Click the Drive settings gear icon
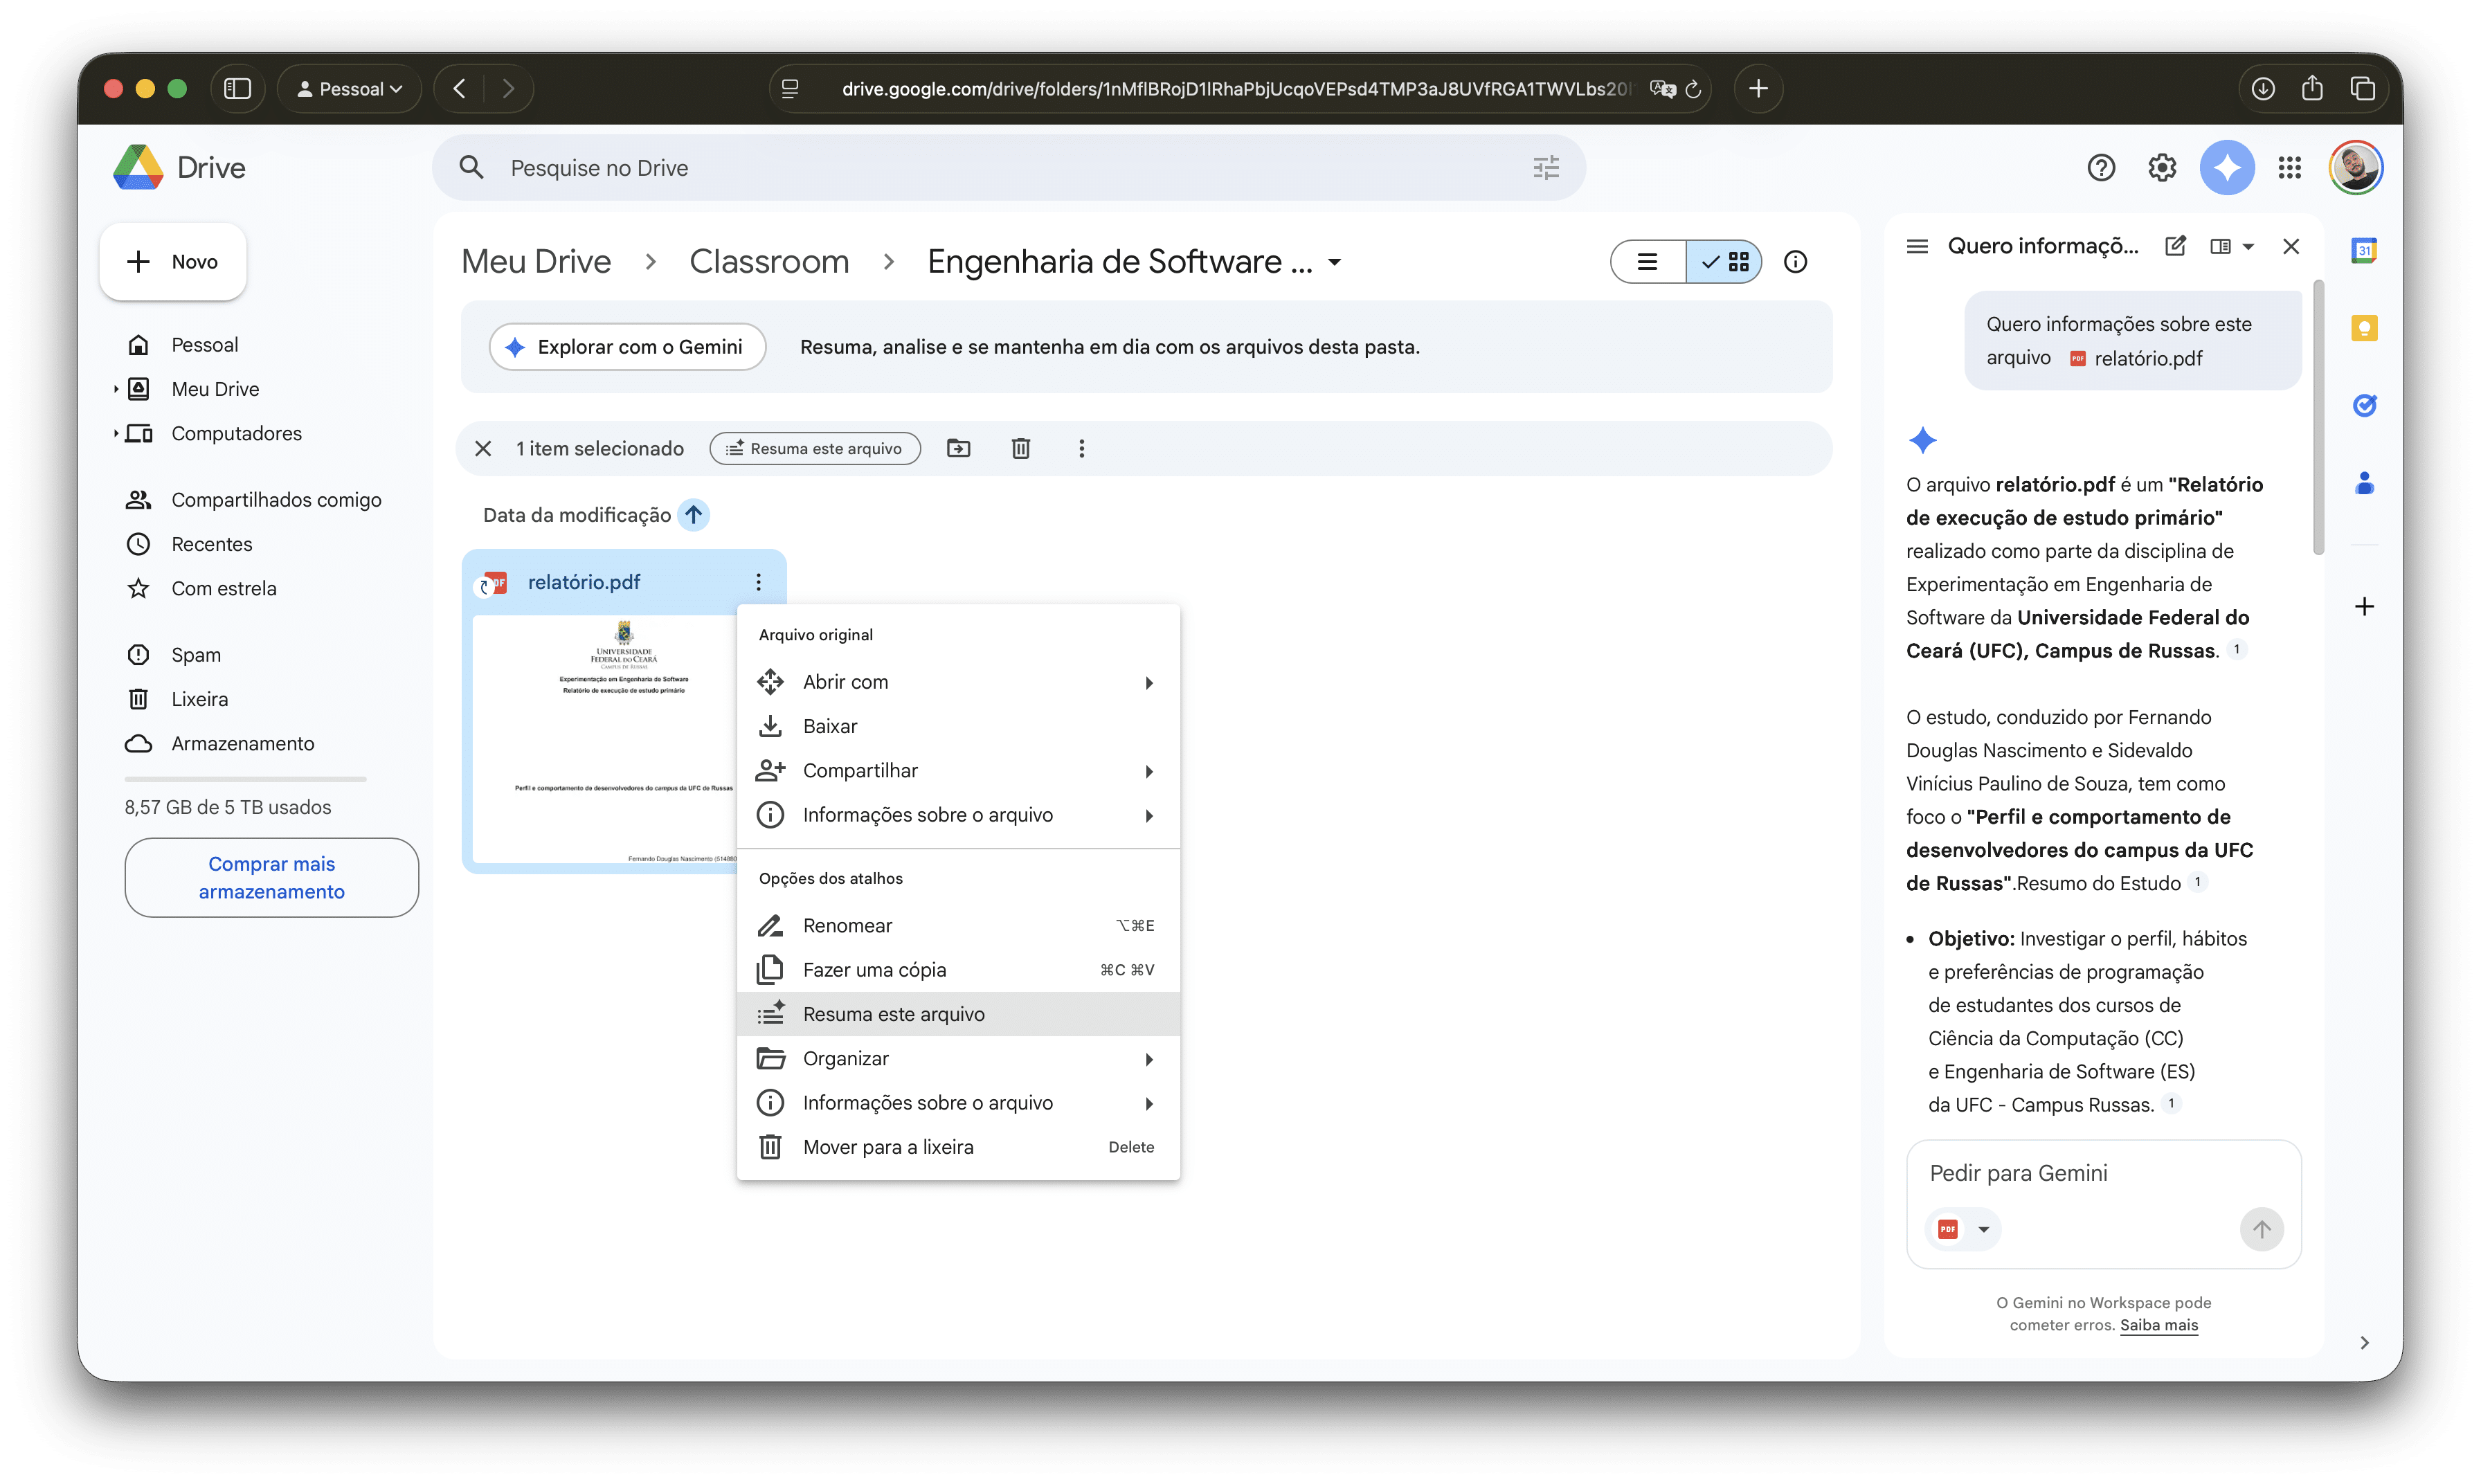Screen dimensions: 2481x1484 pos(2162,168)
